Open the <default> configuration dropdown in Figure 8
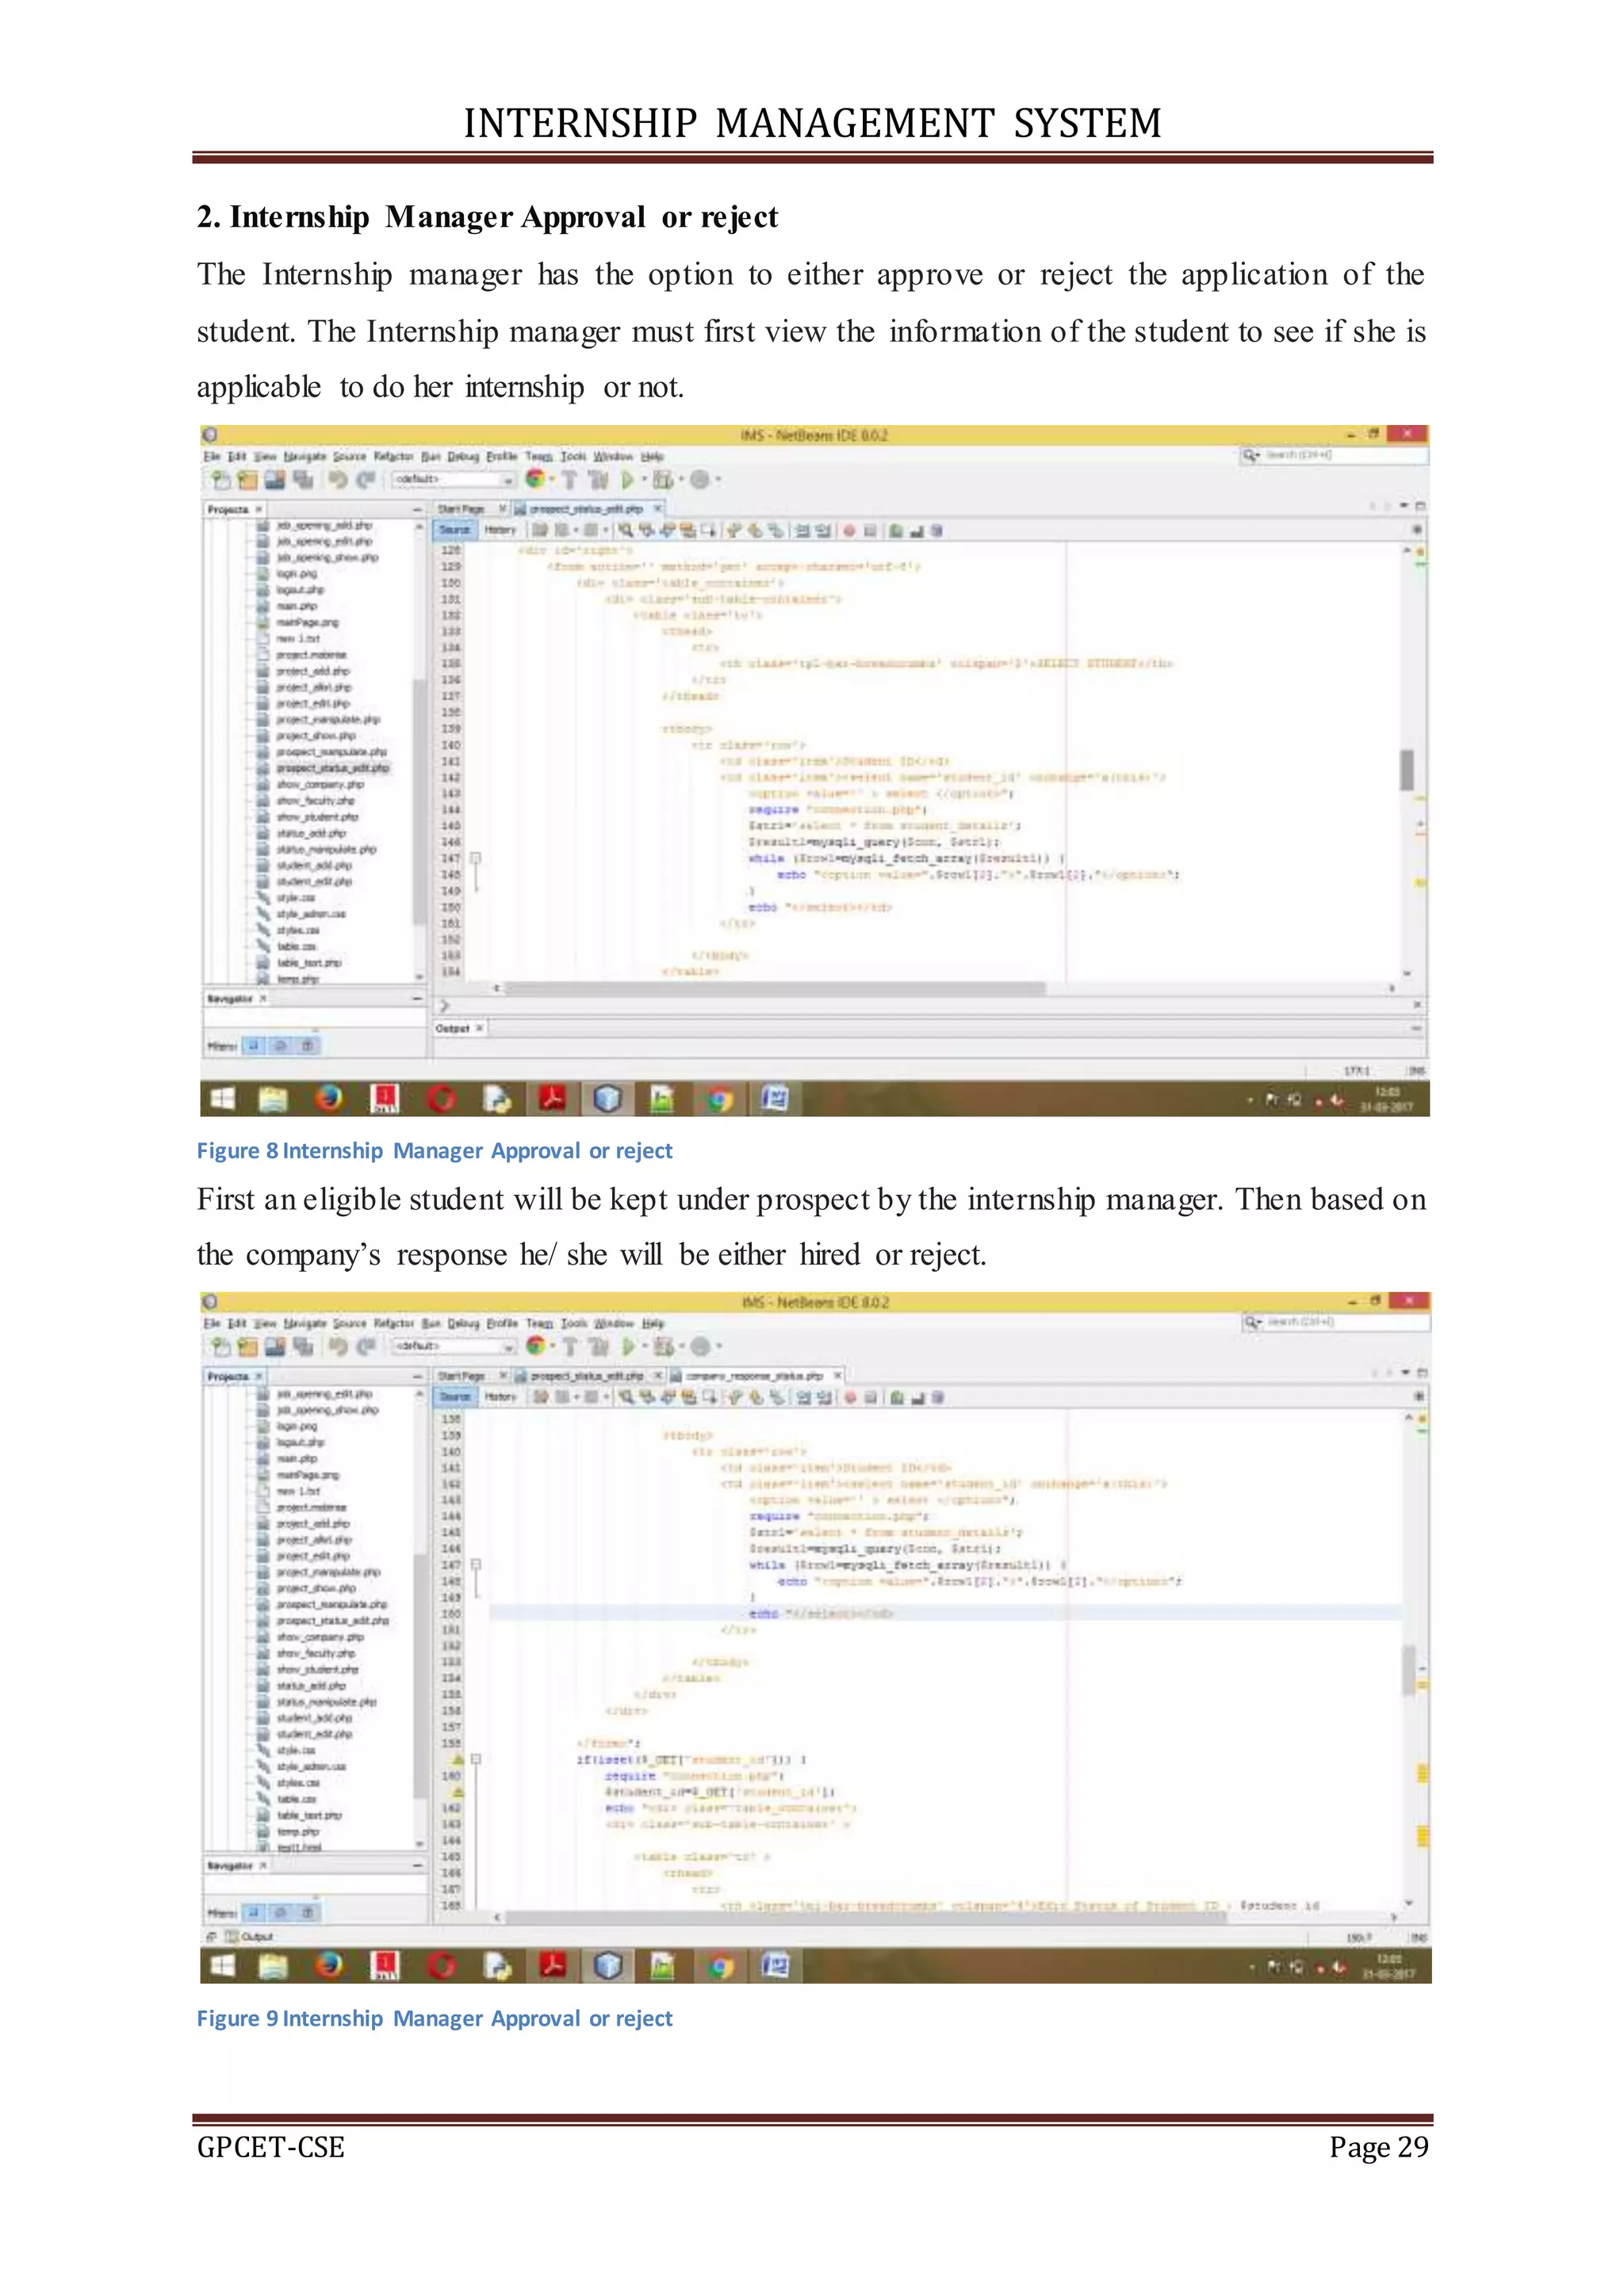The width and height of the screenshot is (1624, 2296). pyautogui.click(x=453, y=479)
